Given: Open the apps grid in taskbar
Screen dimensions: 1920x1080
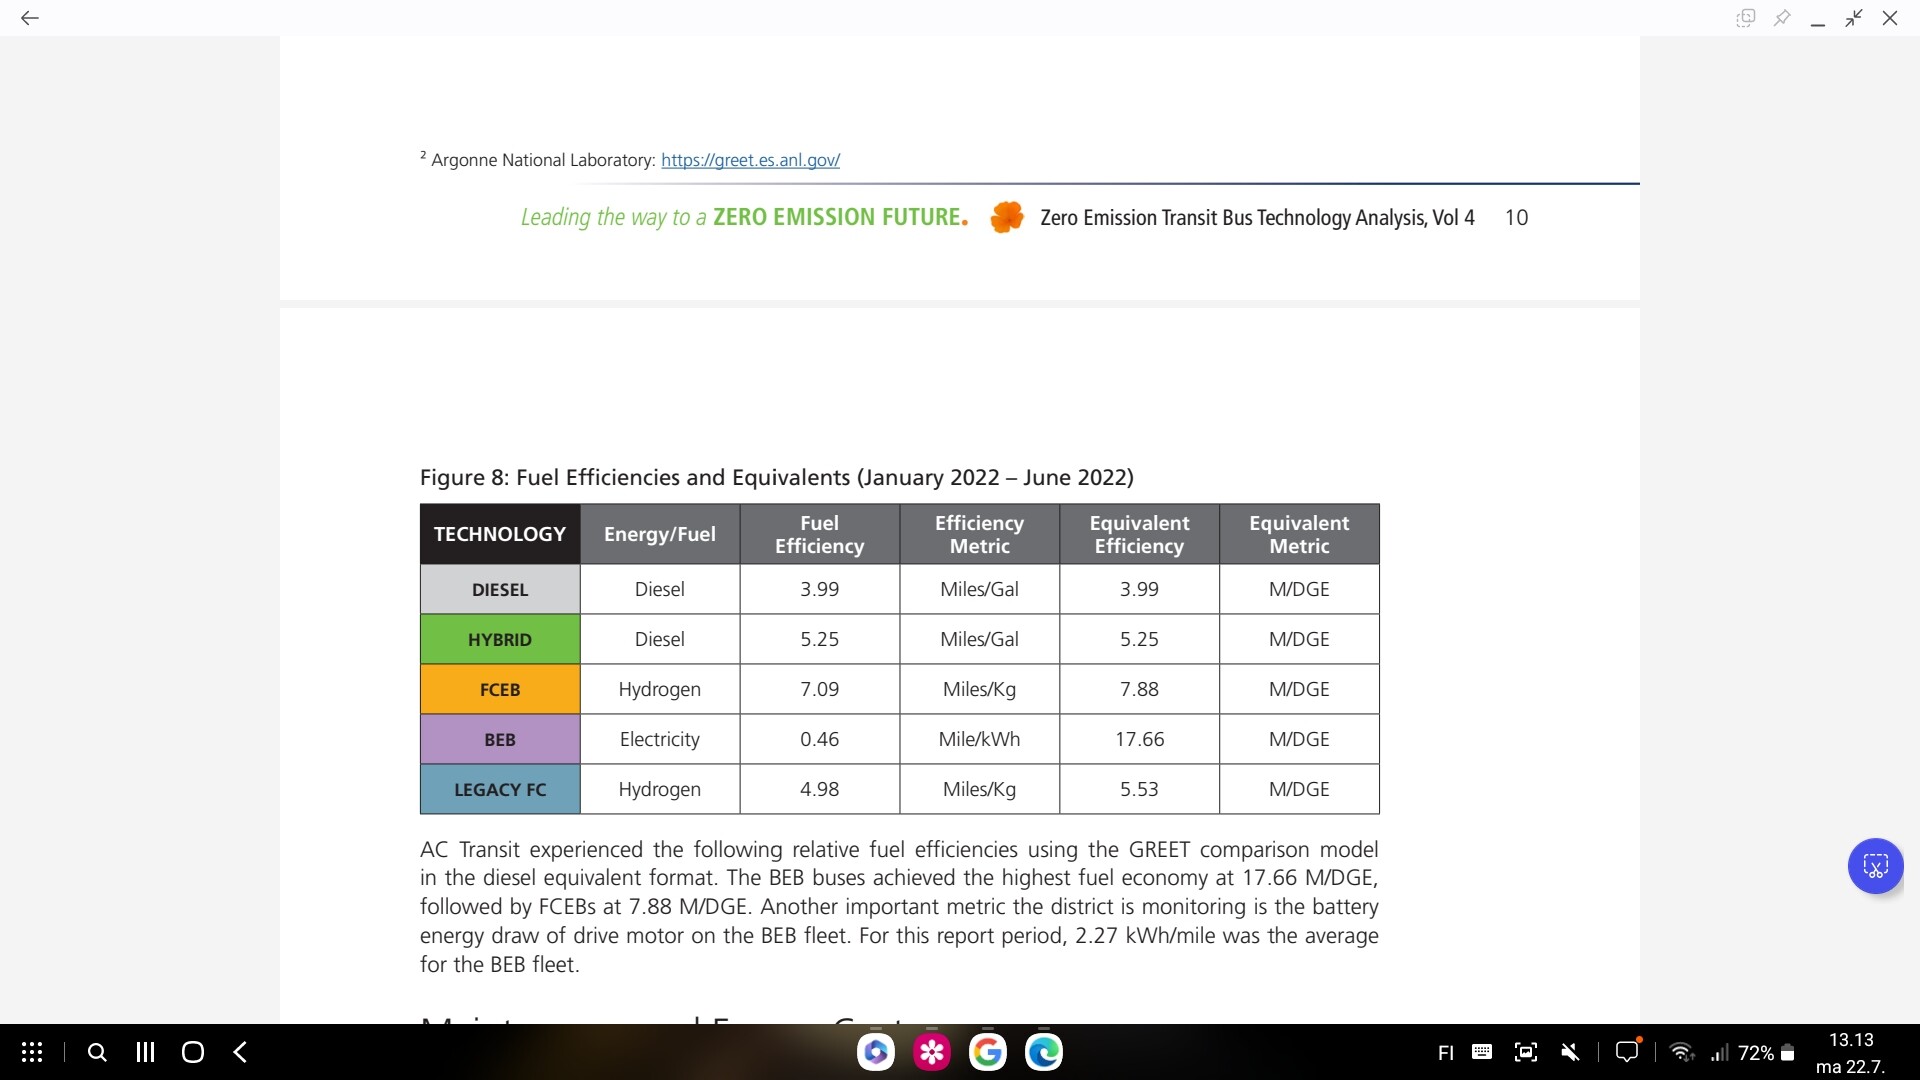Looking at the screenshot, I should pos(32,1052).
